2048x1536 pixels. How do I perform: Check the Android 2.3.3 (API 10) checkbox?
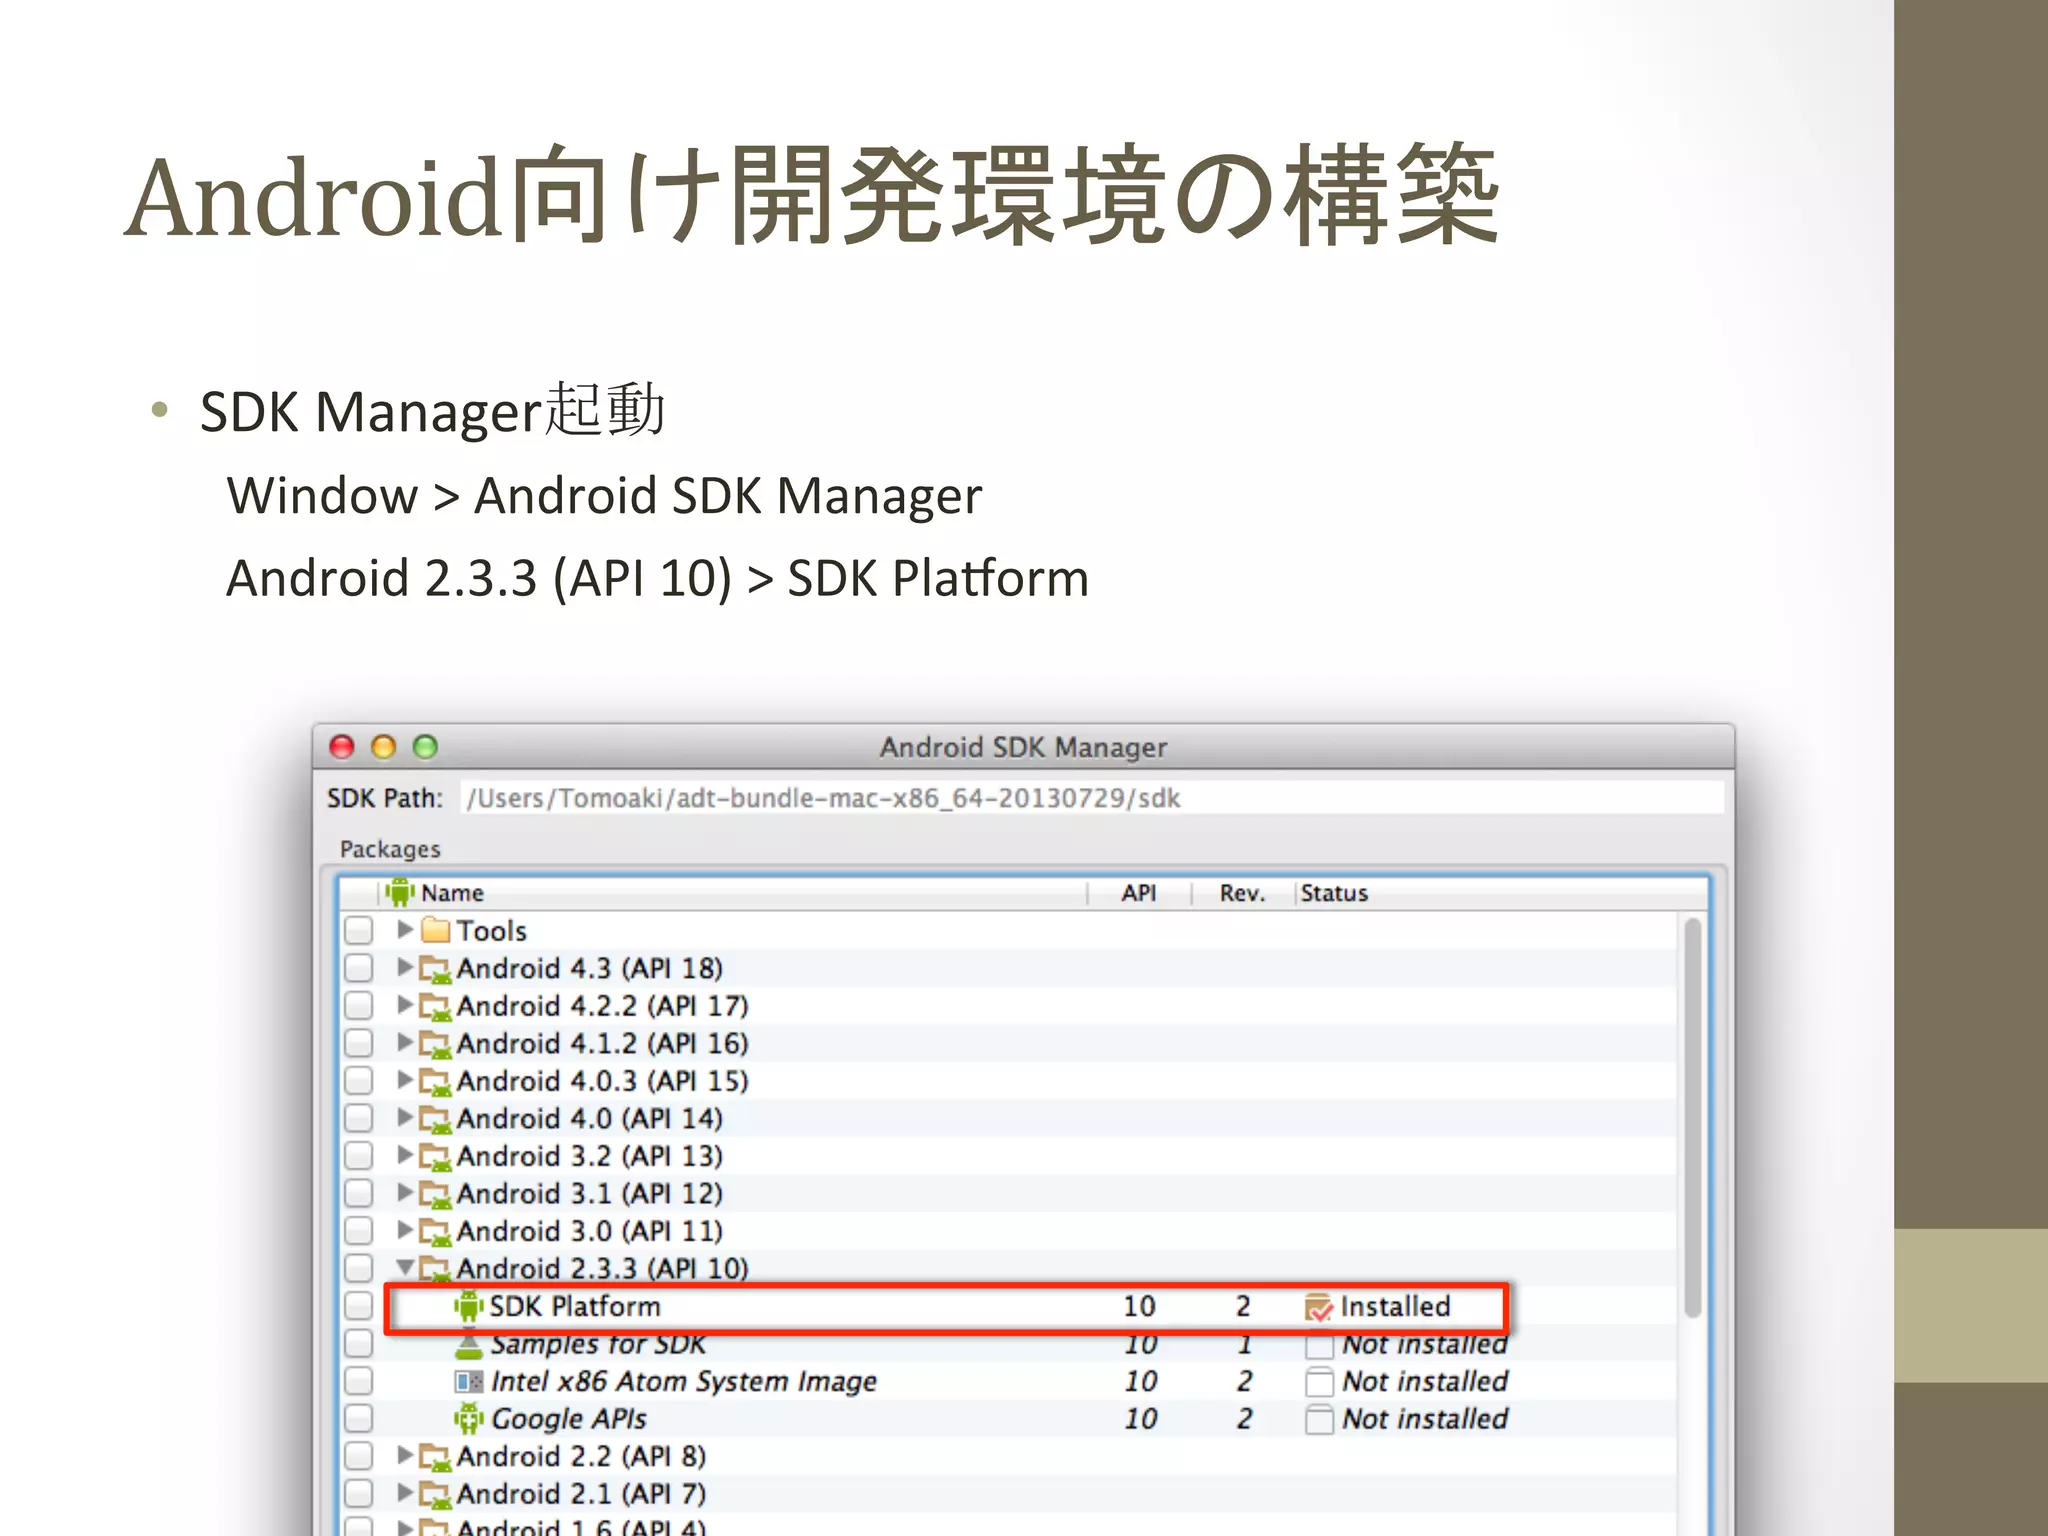(358, 1269)
